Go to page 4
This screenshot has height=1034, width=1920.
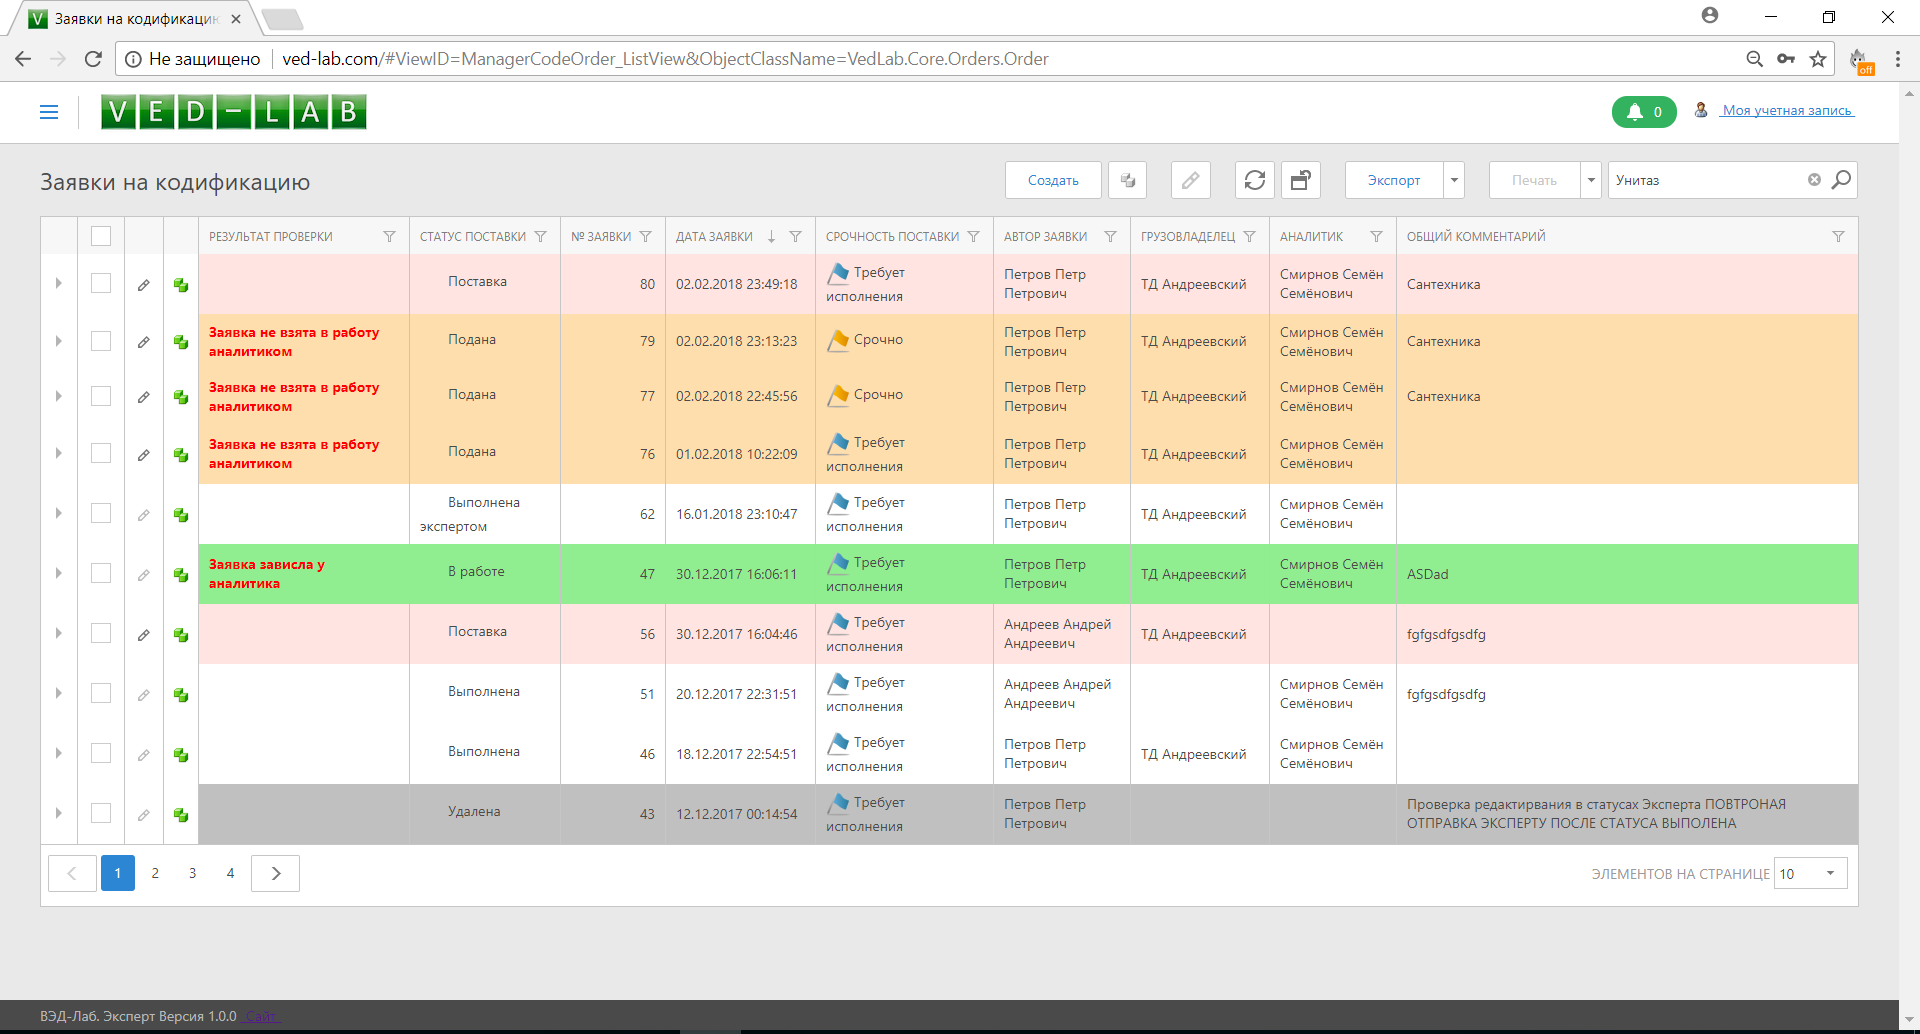tap(230, 873)
